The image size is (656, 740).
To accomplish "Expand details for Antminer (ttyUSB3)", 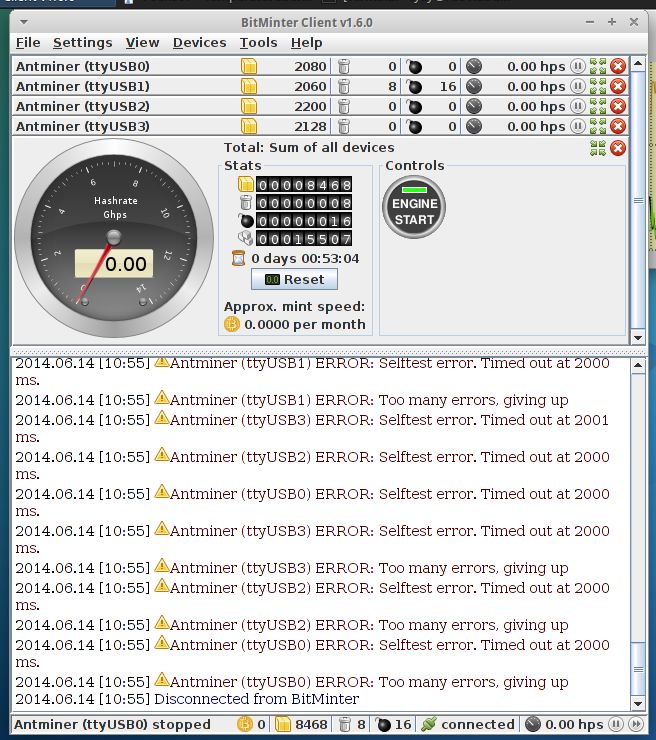I will click(x=598, y=126).
